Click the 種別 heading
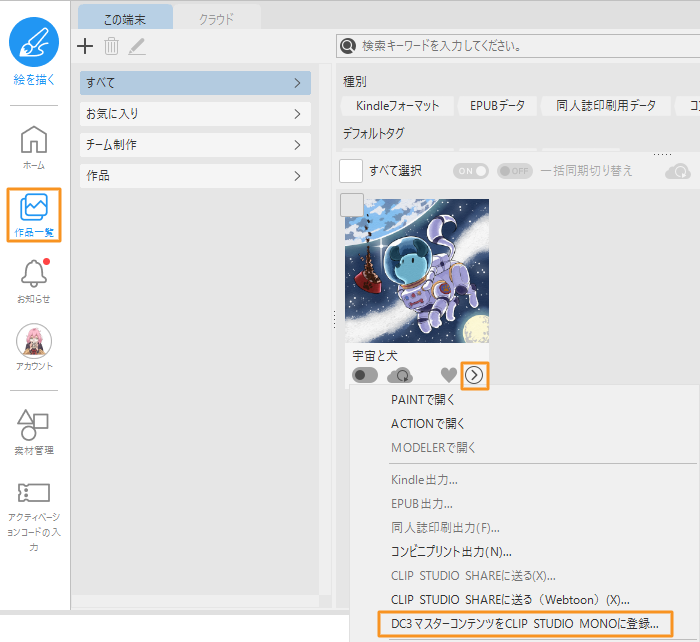Image resolution: width=700 pixels, height=642 pixels. pyautogui.click(x=355, y=81)
